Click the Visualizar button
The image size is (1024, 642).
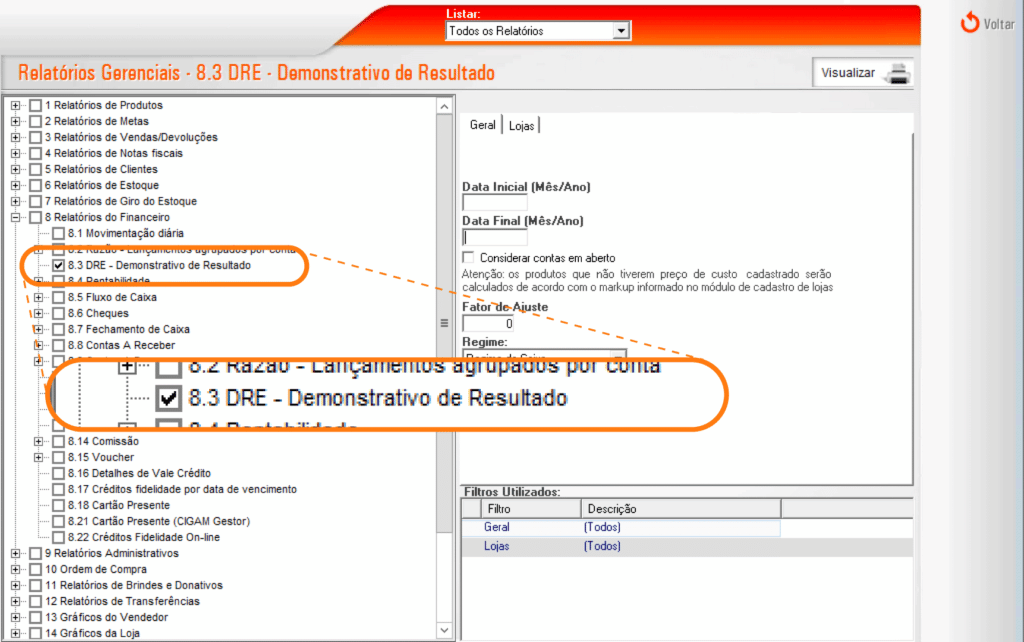[x=863, y=72]
